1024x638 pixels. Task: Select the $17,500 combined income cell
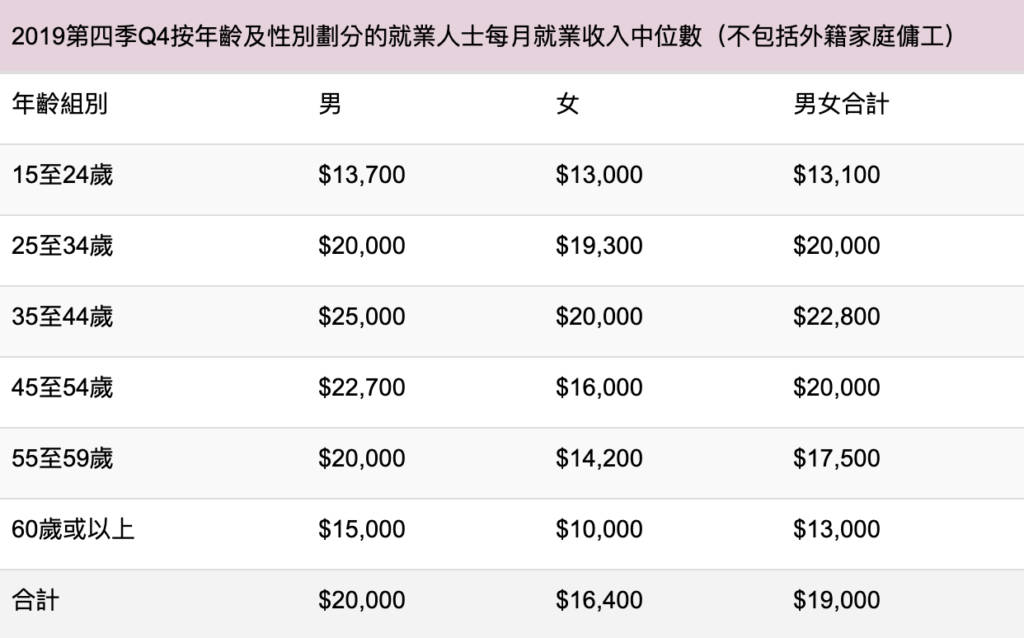coord(837,458)
